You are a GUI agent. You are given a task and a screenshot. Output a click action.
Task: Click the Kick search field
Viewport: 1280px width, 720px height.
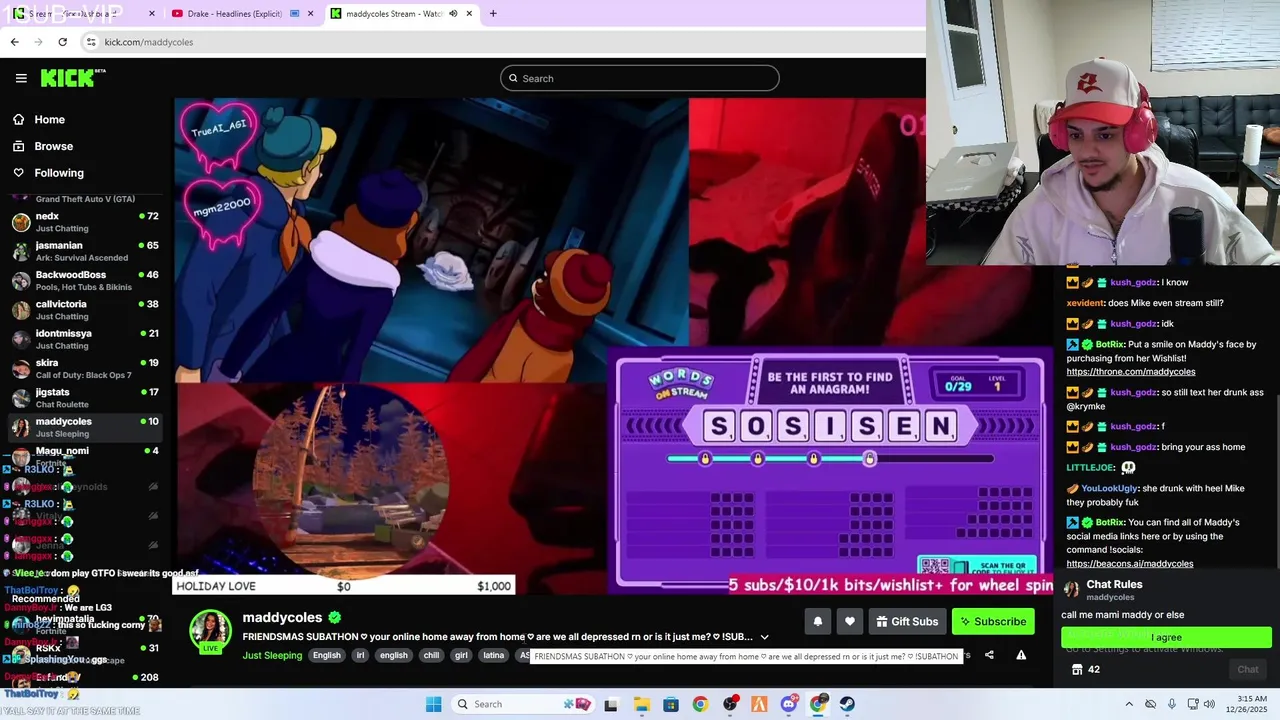tap(640, 78)
